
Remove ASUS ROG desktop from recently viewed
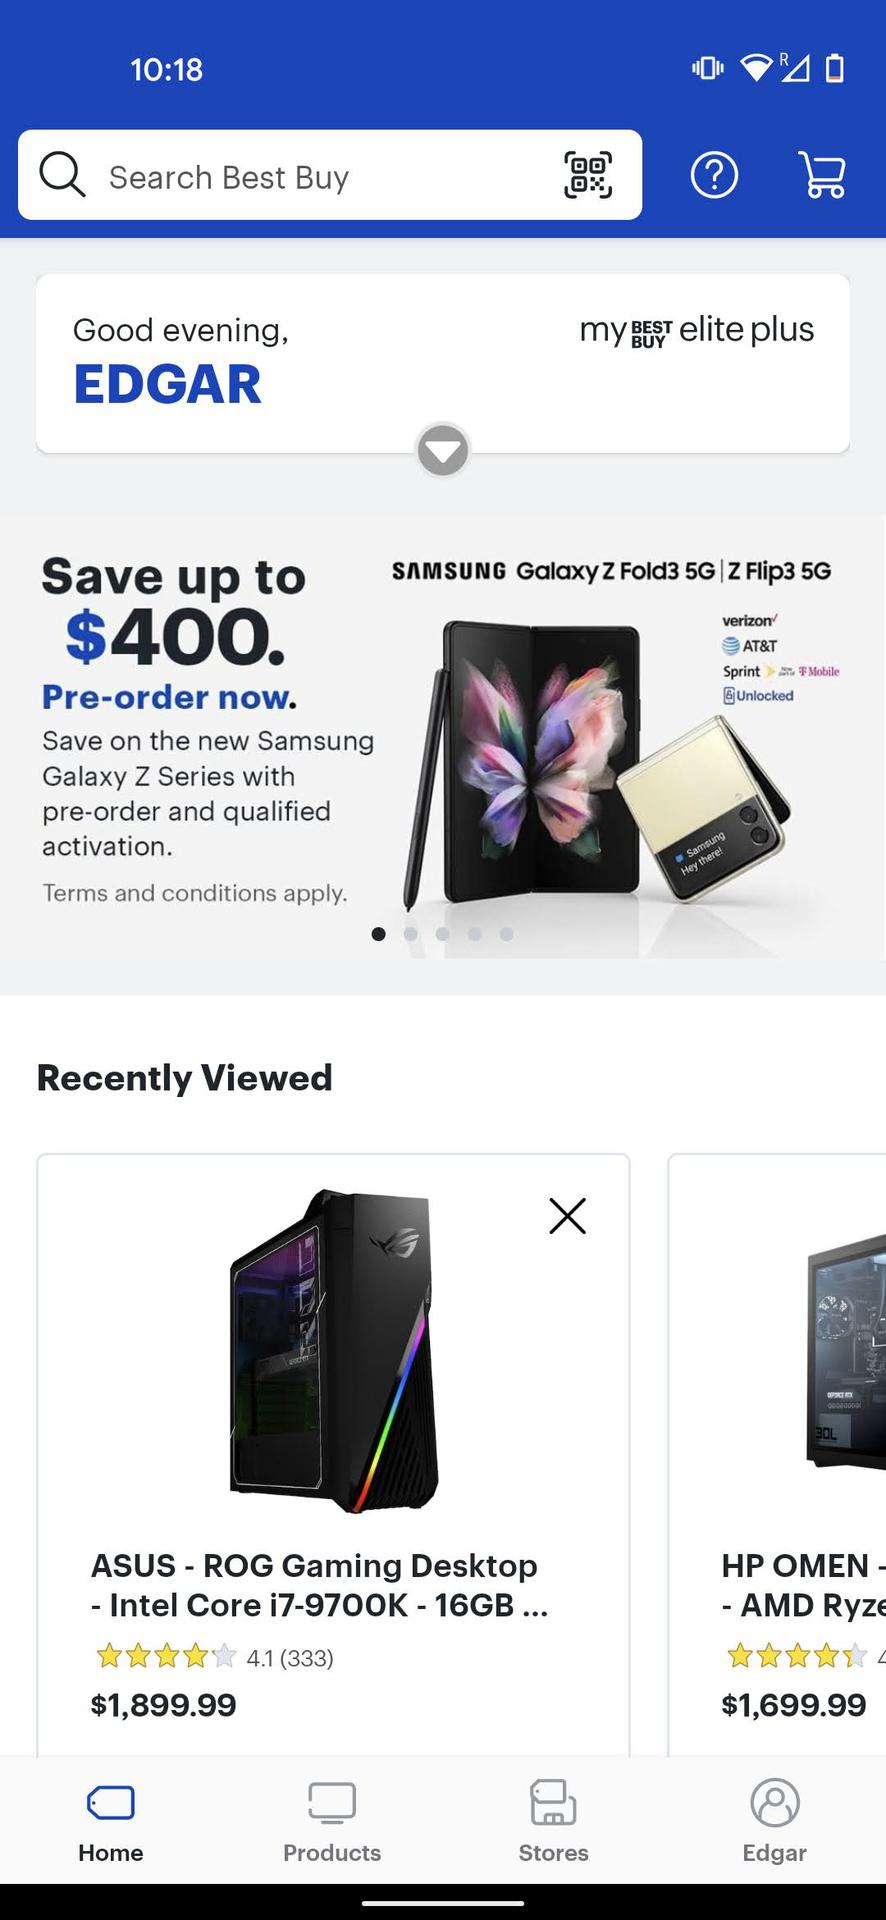(x=567, y=1216)
